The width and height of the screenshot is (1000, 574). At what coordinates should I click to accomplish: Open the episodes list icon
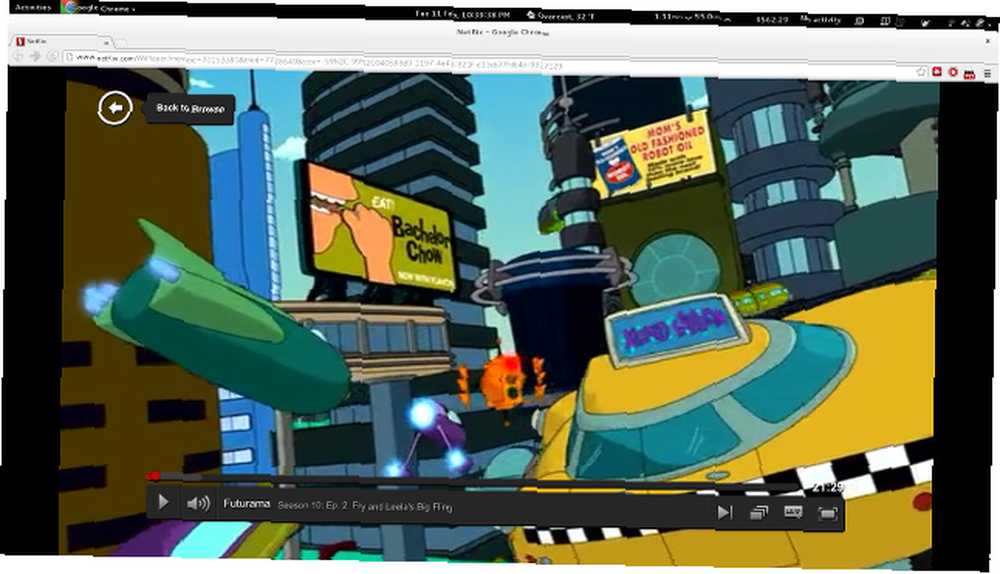click(x=759, y=512)
